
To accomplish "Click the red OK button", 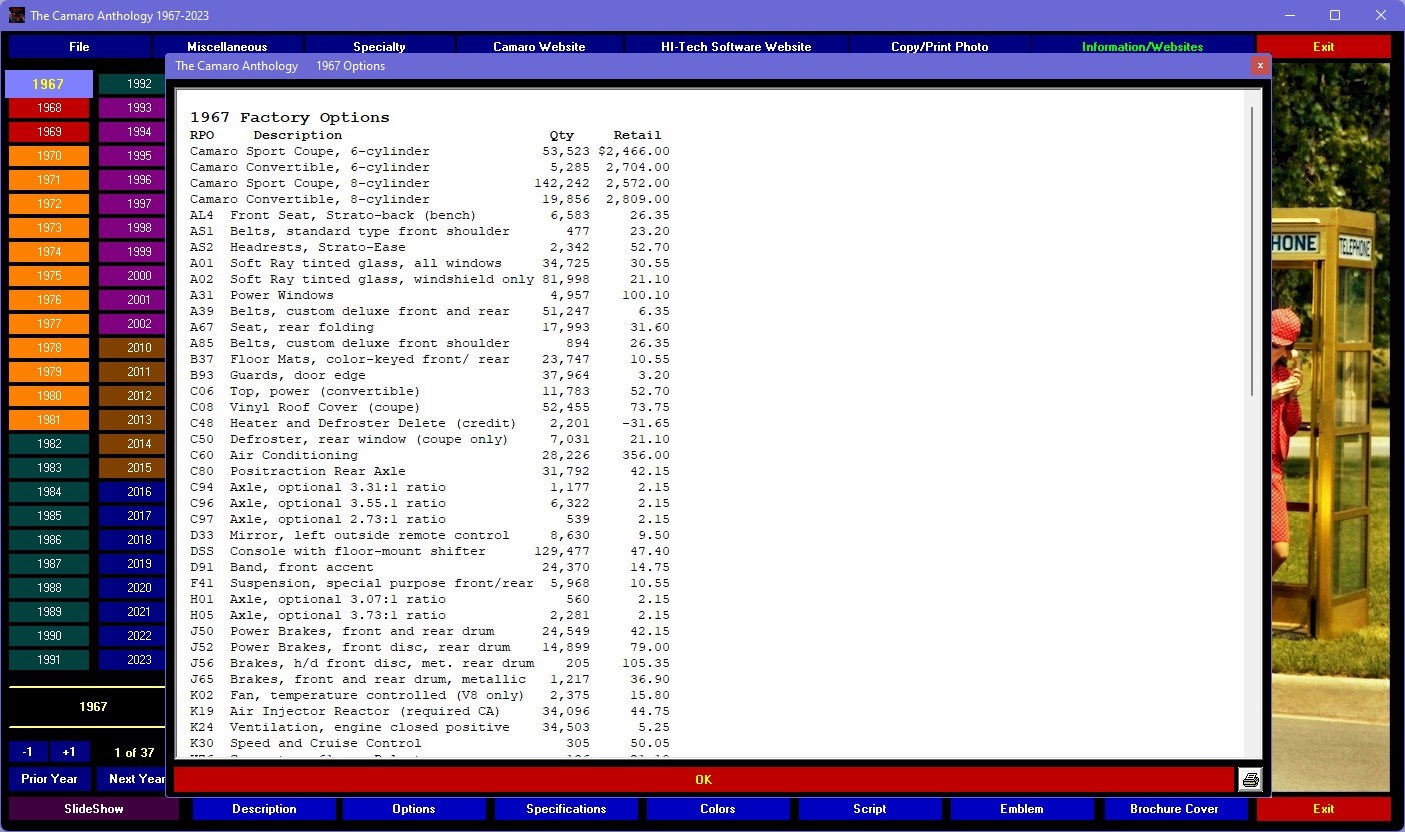I will pos(704,779).
